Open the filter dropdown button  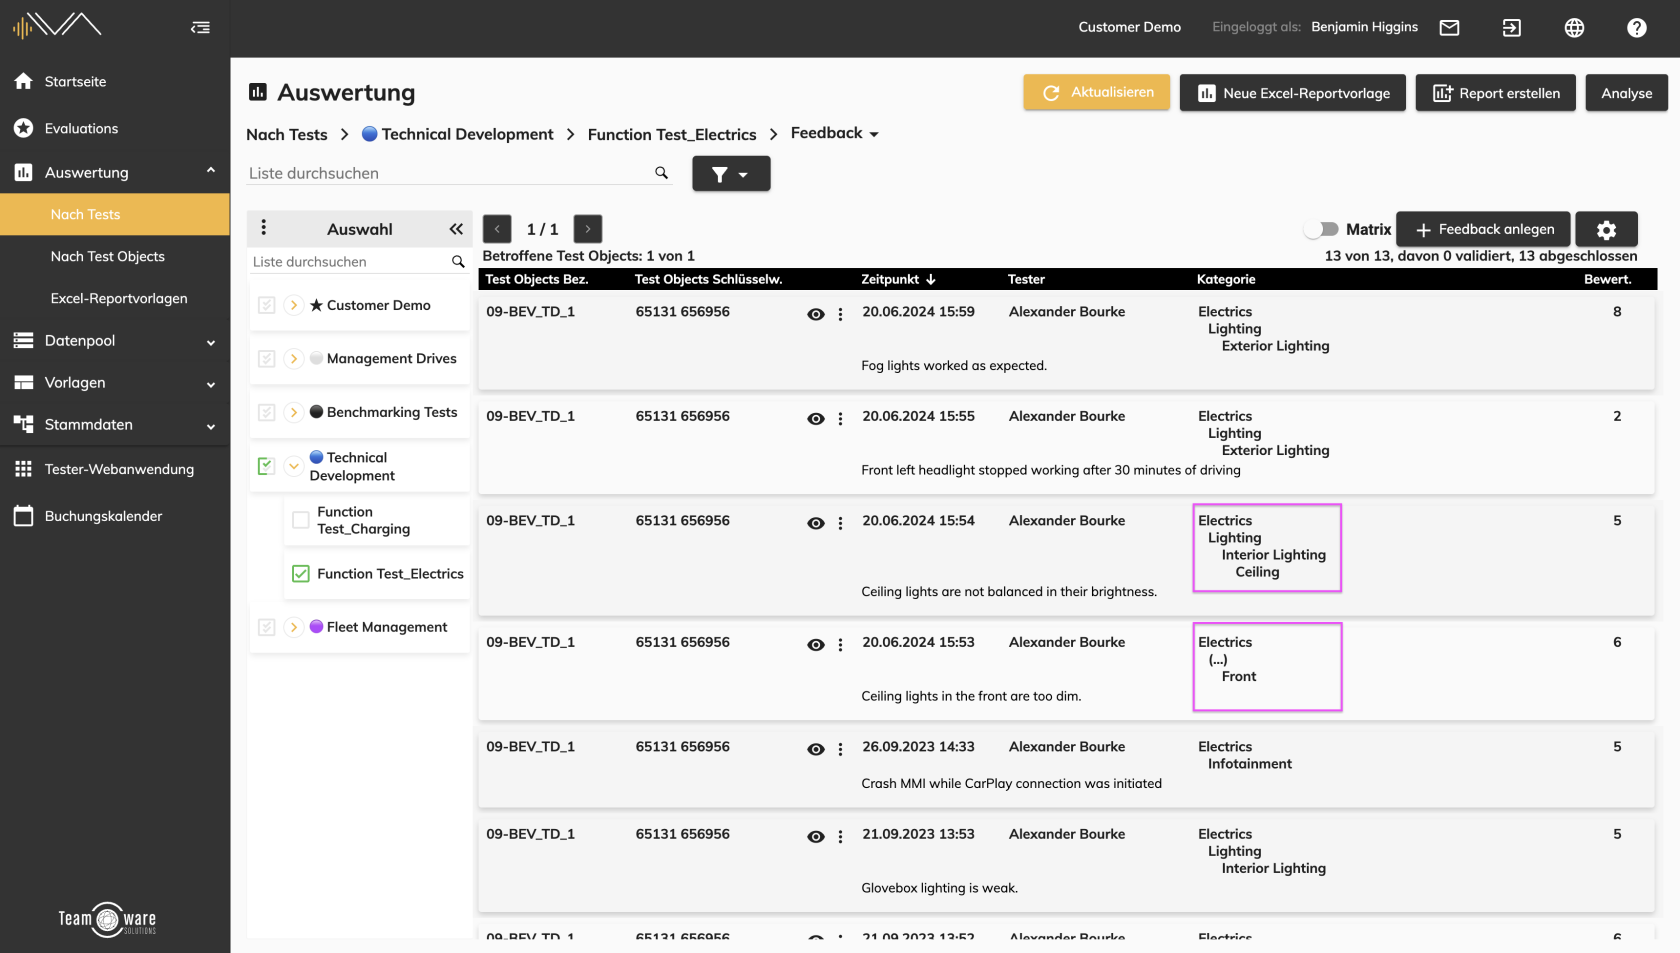coord(731,174)
